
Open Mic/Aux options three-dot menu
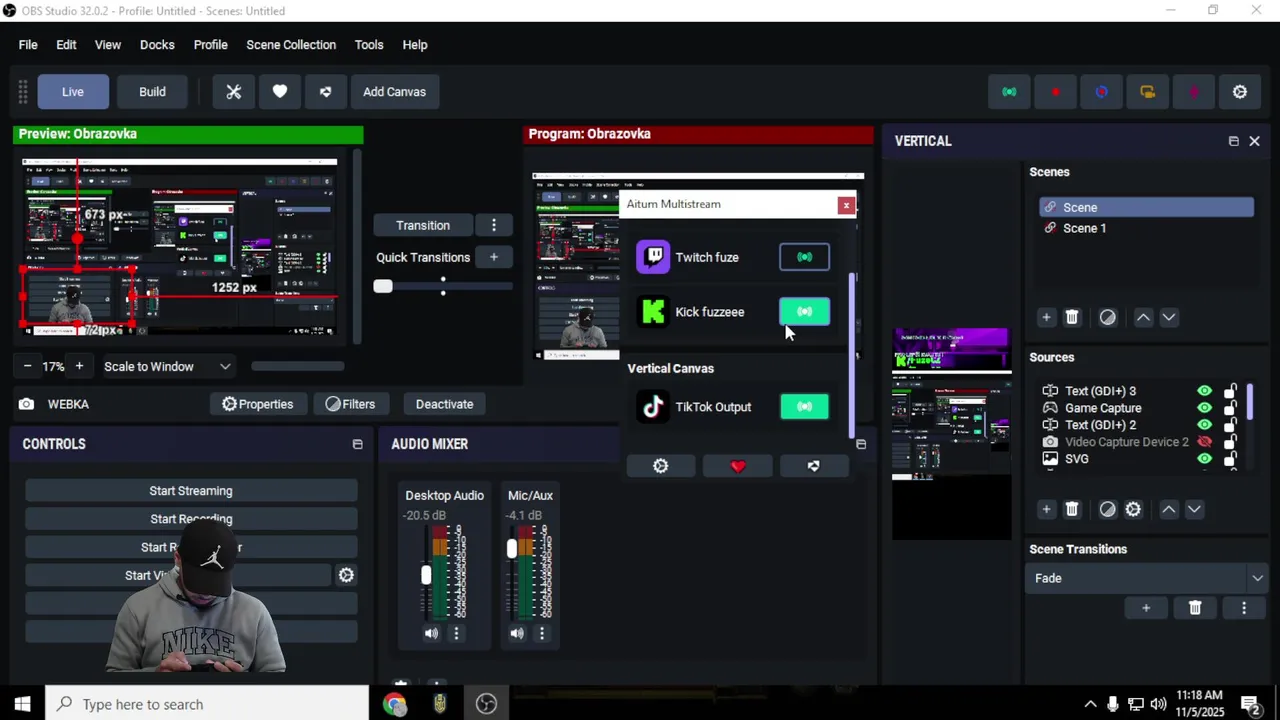(542, 633)
